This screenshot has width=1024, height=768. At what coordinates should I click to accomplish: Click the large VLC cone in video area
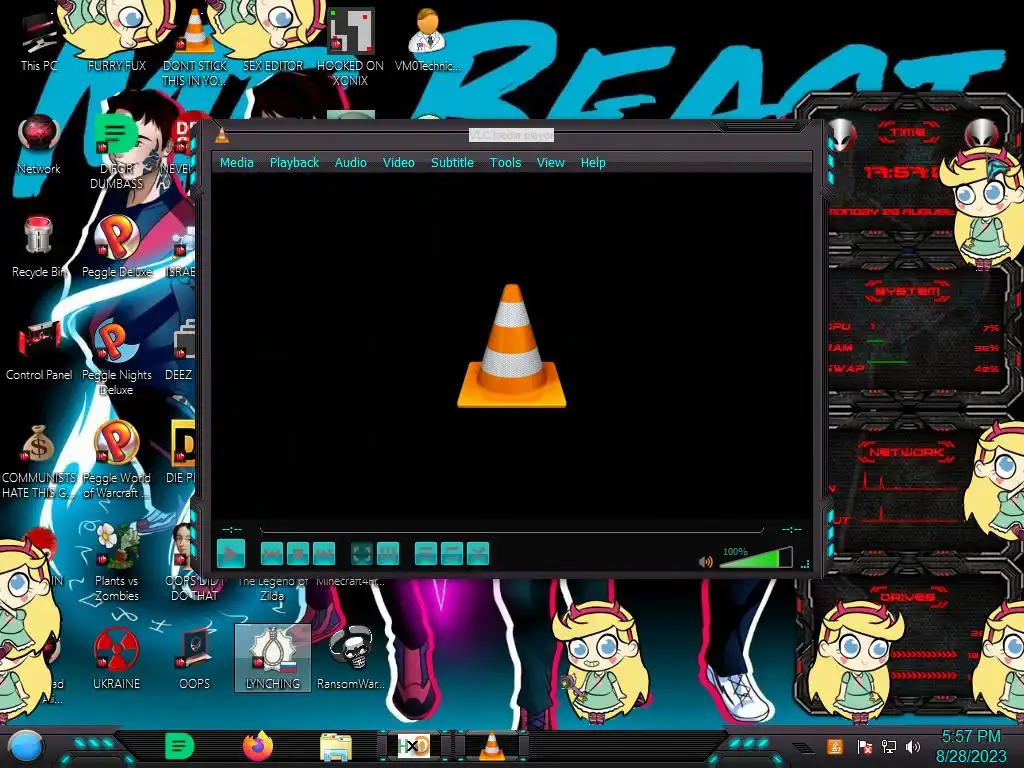[511, 346]
